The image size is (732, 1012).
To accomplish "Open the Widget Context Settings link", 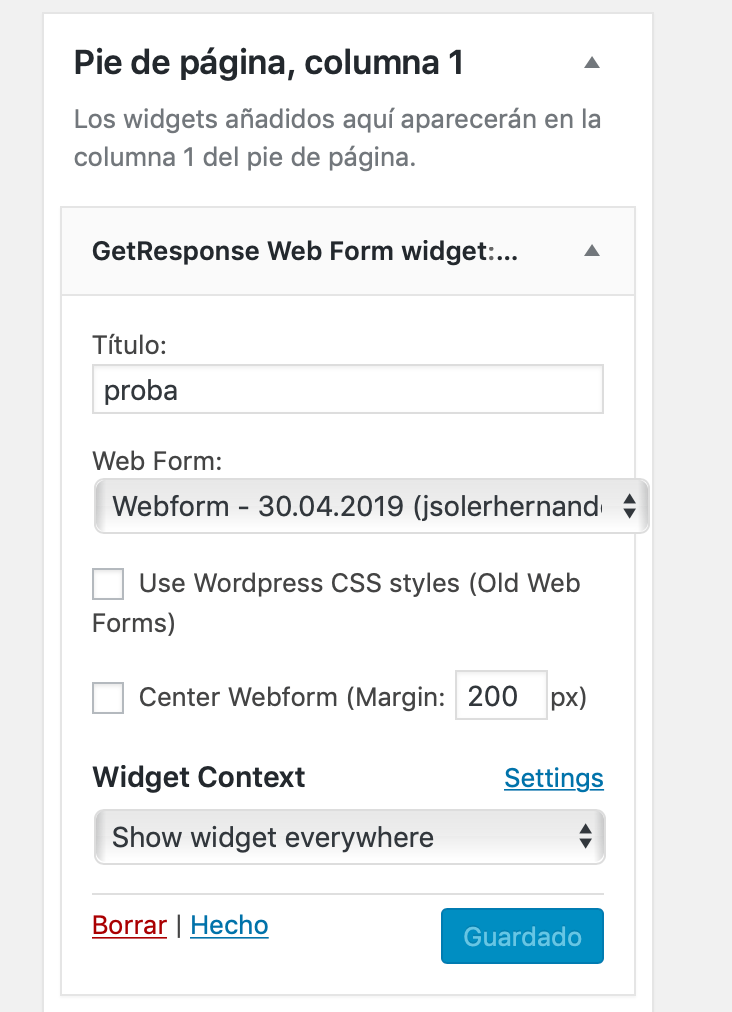I will (x=554, y=778).
